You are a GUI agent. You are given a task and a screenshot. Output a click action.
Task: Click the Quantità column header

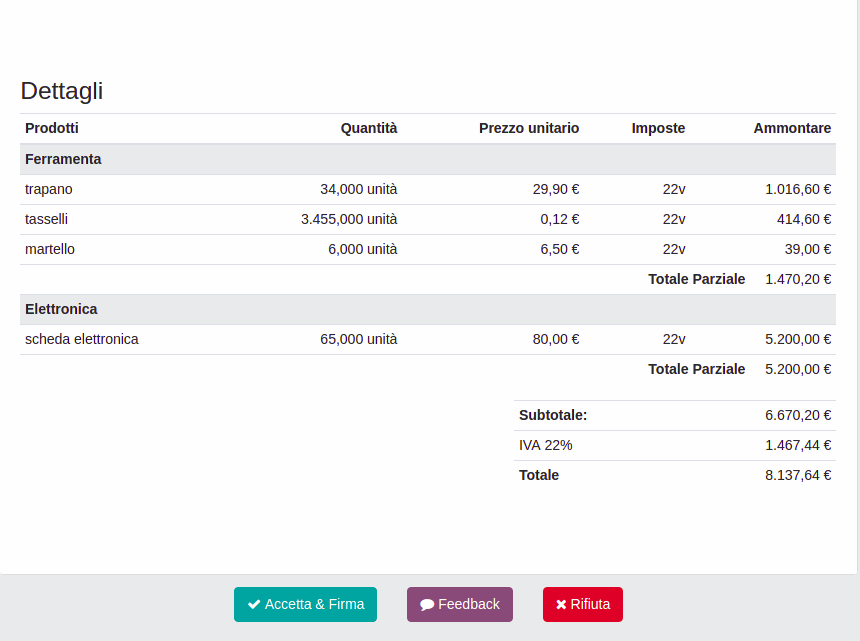coord(369,128)
